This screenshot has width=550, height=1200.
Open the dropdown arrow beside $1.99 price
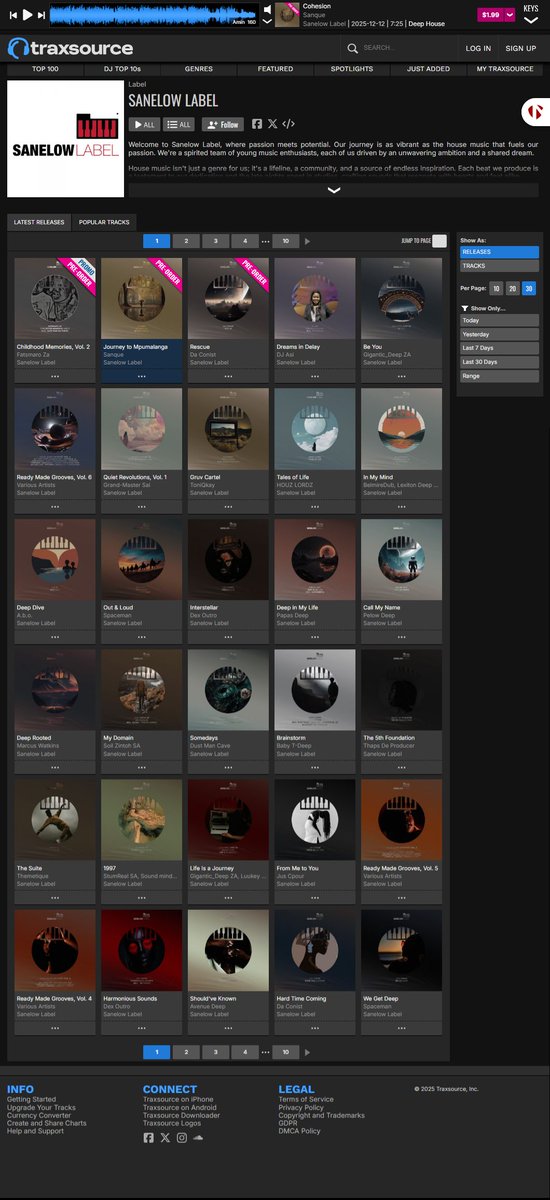click(510, 15)
